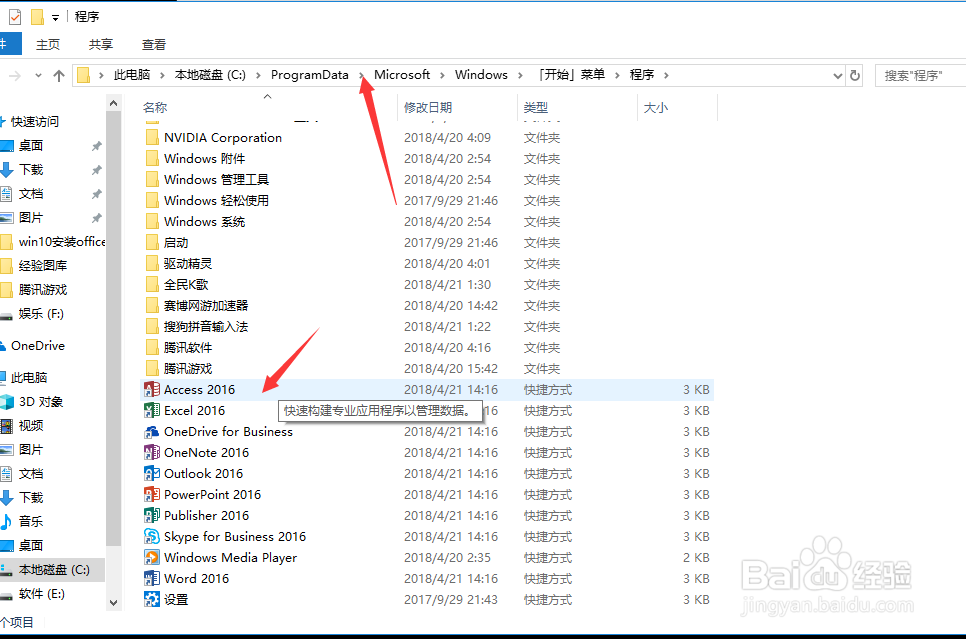Open Outlook 2016 shortcut icon

click(x=152, y=473)
